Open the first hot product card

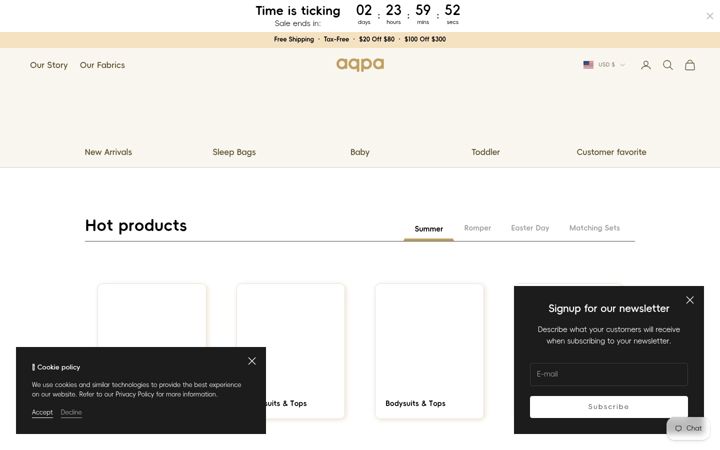152,315
